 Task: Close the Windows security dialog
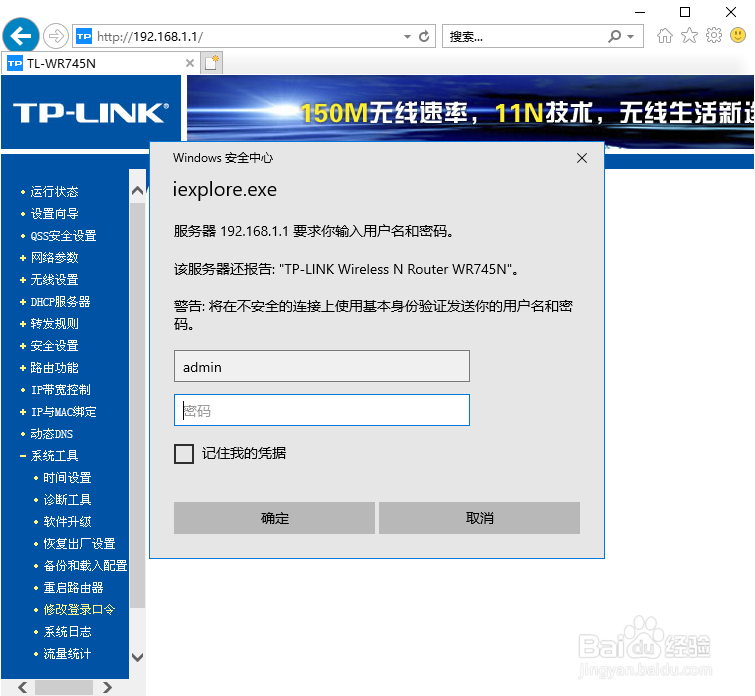pos(582,158)
